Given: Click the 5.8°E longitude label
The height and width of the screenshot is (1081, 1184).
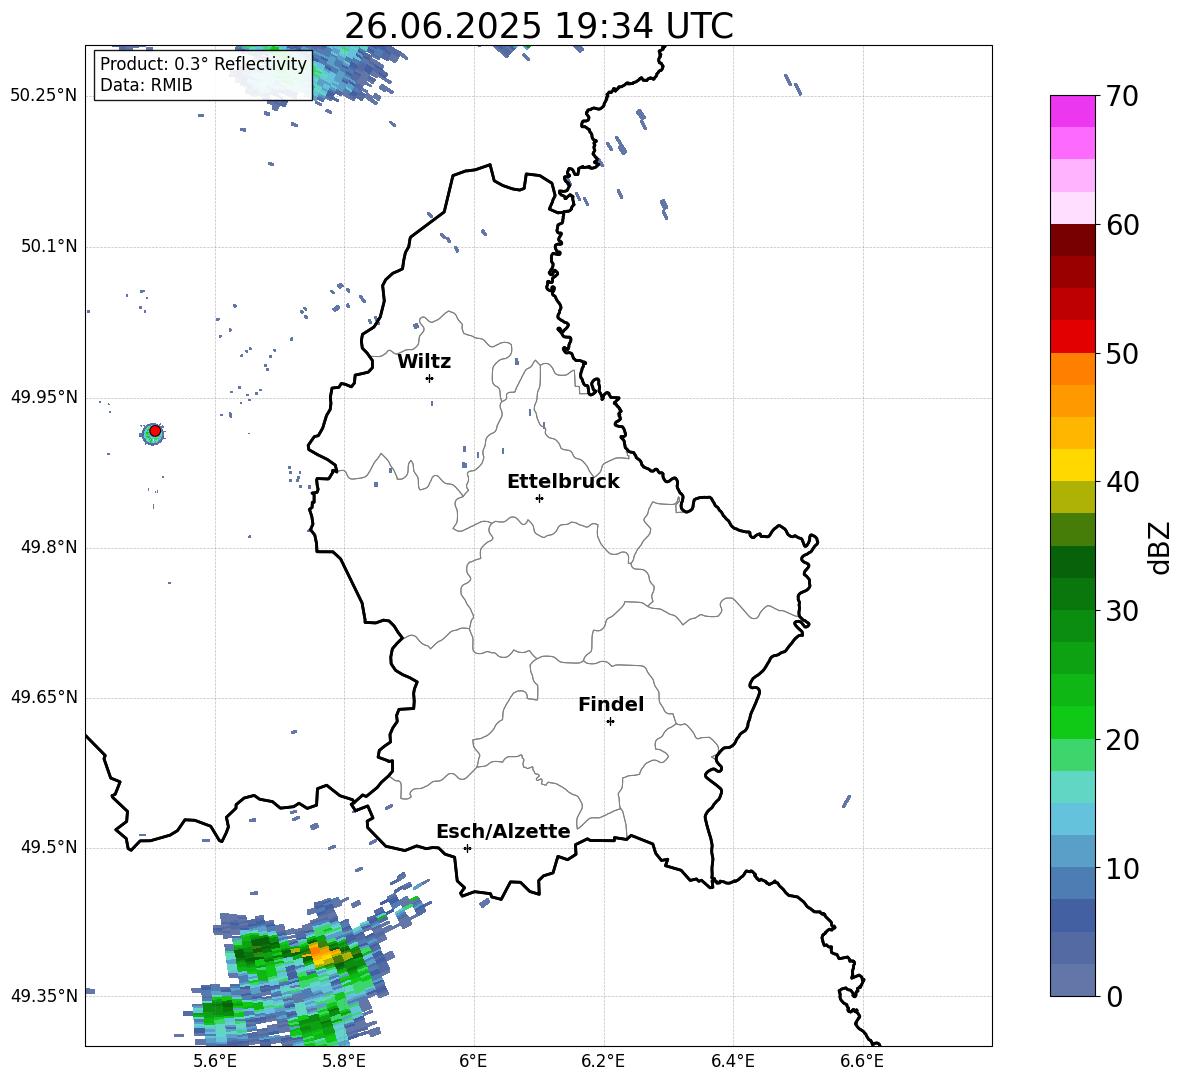Looking at the screenshot, I should pyautogui.click(x=344, y=1061).
